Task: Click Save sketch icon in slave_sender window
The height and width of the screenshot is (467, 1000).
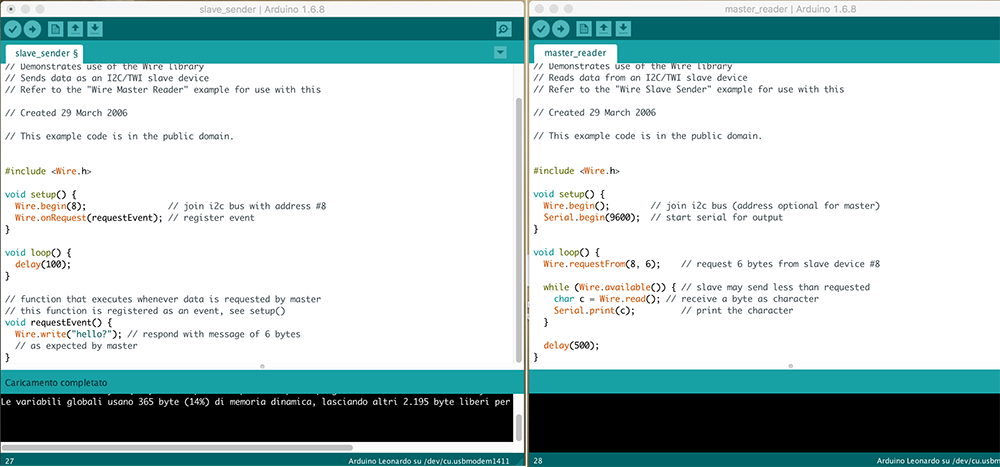Action: coord(94,29)
